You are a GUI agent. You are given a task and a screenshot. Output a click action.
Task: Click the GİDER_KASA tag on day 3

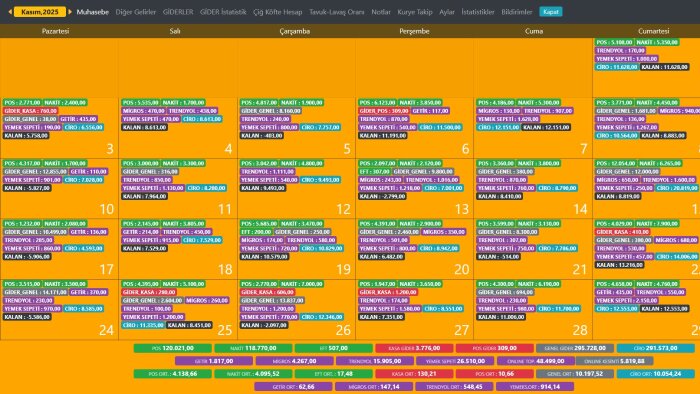pyautogui.click(x=31, y=111)
